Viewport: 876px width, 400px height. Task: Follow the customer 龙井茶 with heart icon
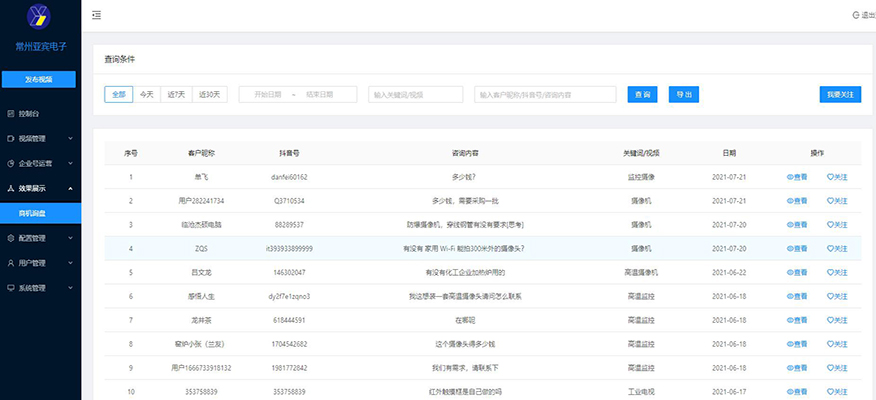pos(837,320)
